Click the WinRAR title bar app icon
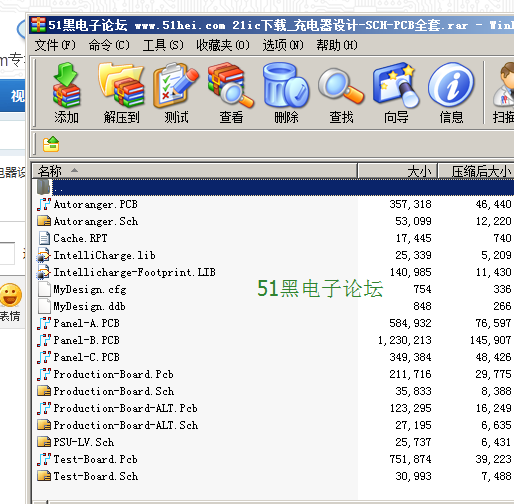Image resolution: width=514 pixels, height=504 pixels. pos(38,25)
